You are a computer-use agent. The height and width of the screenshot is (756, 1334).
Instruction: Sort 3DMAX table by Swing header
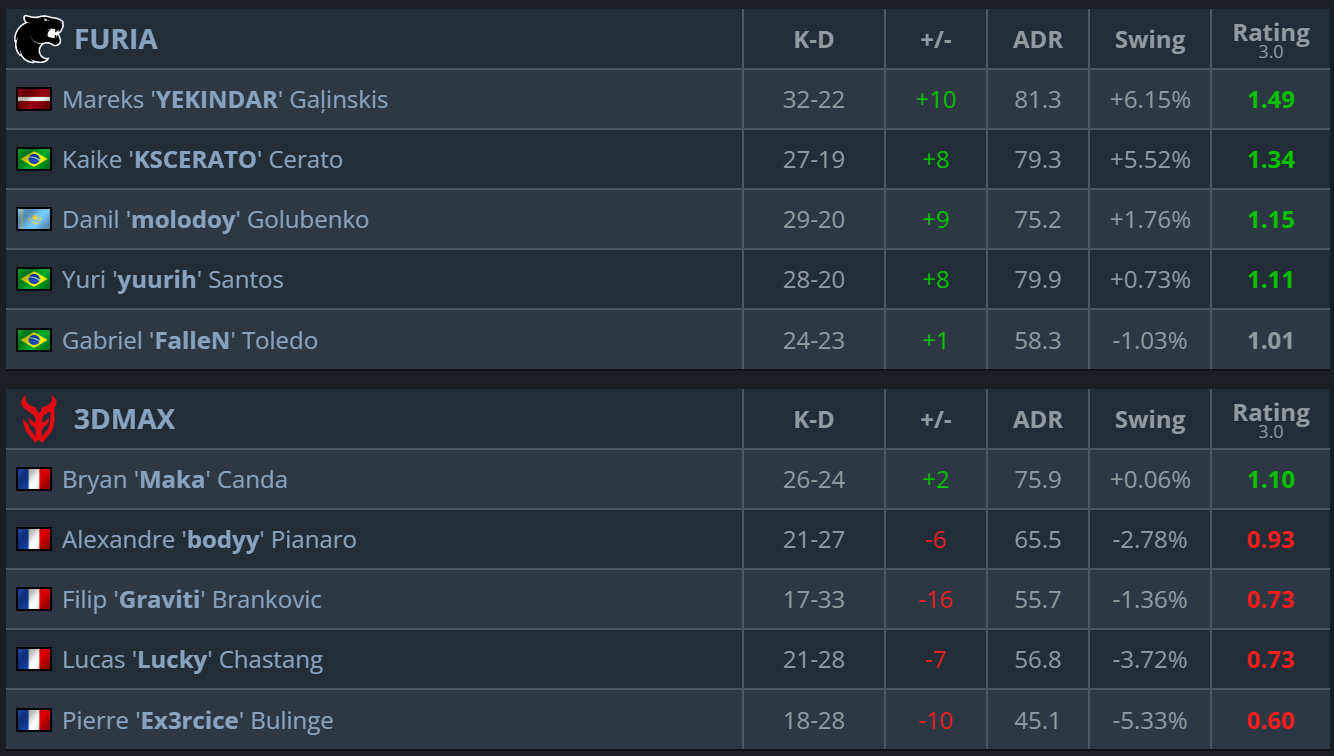(1150, 420)
